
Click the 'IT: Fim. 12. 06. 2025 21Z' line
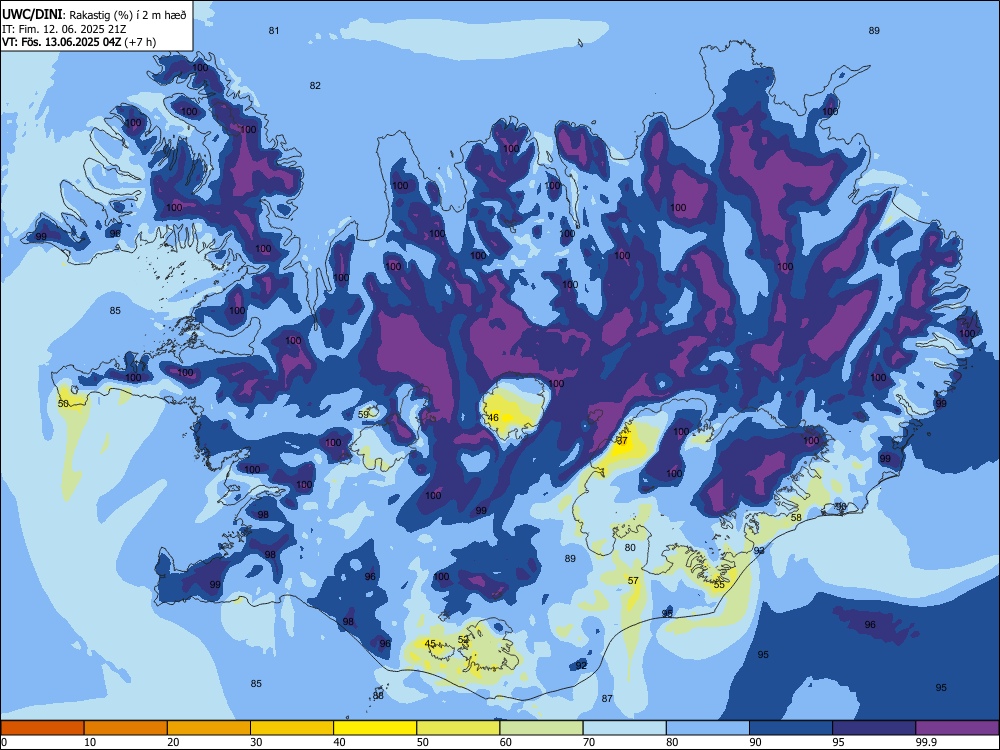point(66,29)
